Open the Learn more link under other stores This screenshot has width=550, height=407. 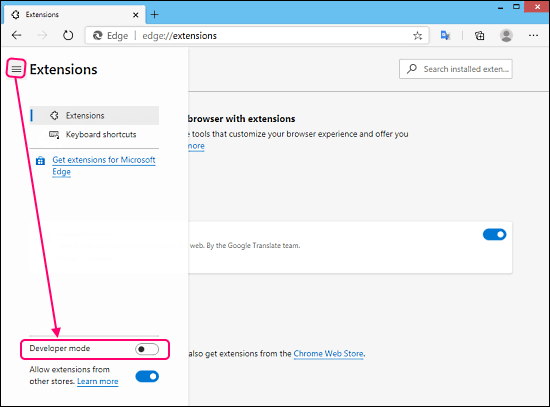coord(98,381)
